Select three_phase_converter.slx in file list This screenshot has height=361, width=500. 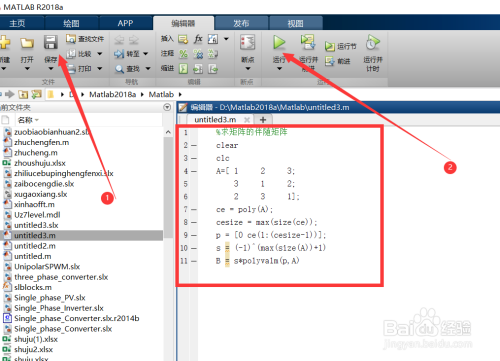click(x=61, y=277)
